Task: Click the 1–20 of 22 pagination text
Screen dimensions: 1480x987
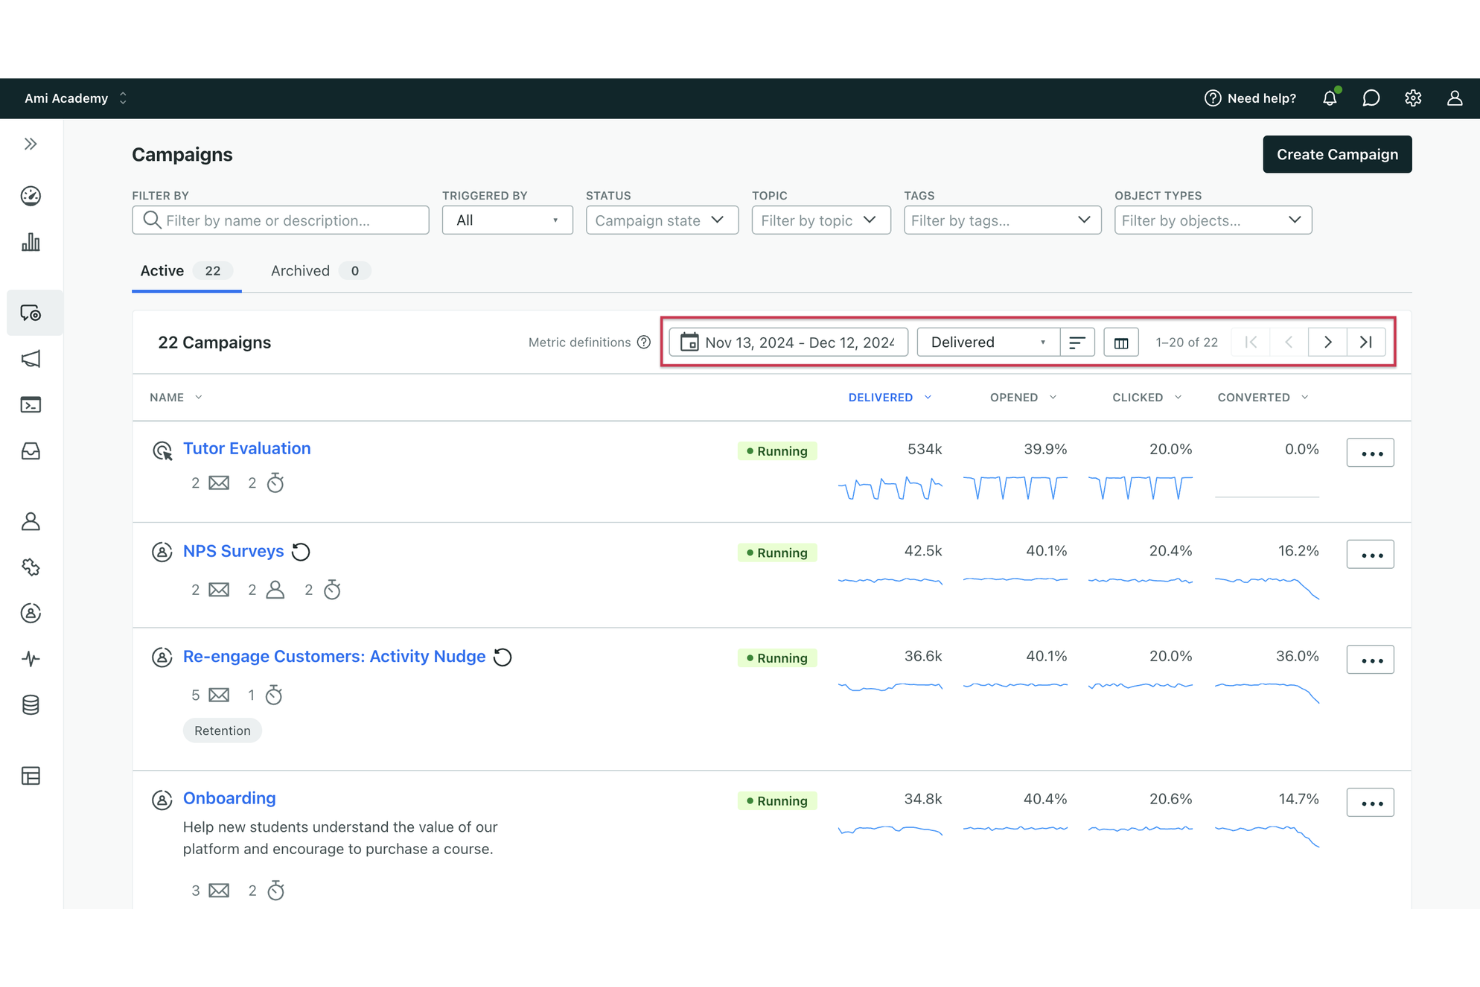Action: pyautogui.click(x=1187, y=342)
